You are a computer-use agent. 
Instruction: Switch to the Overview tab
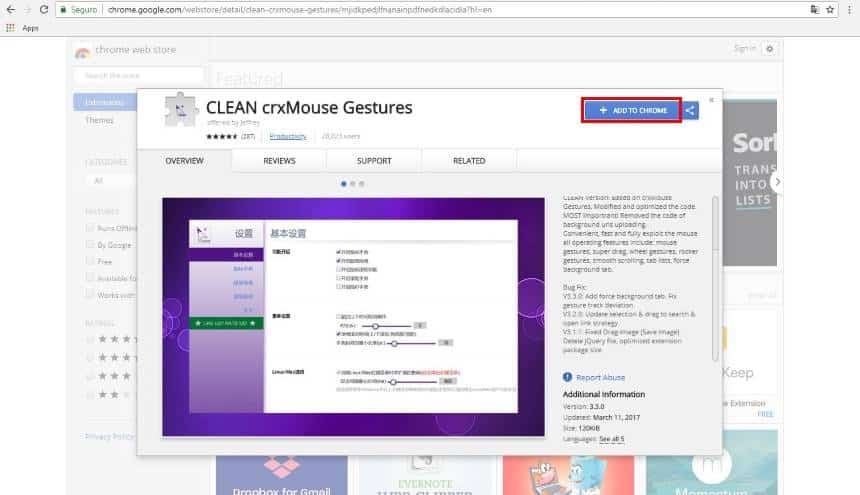[x=184, y=161]
